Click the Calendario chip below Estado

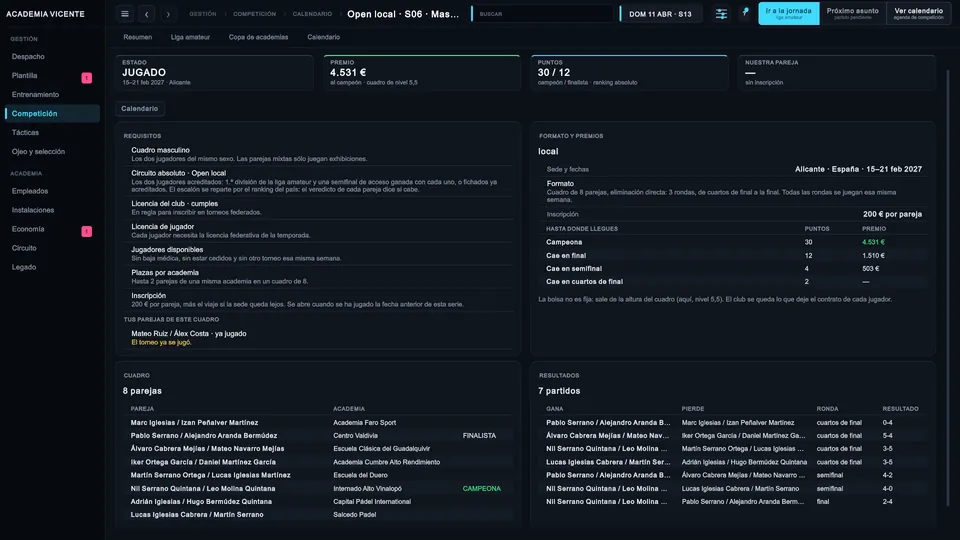tap(140, 108)
